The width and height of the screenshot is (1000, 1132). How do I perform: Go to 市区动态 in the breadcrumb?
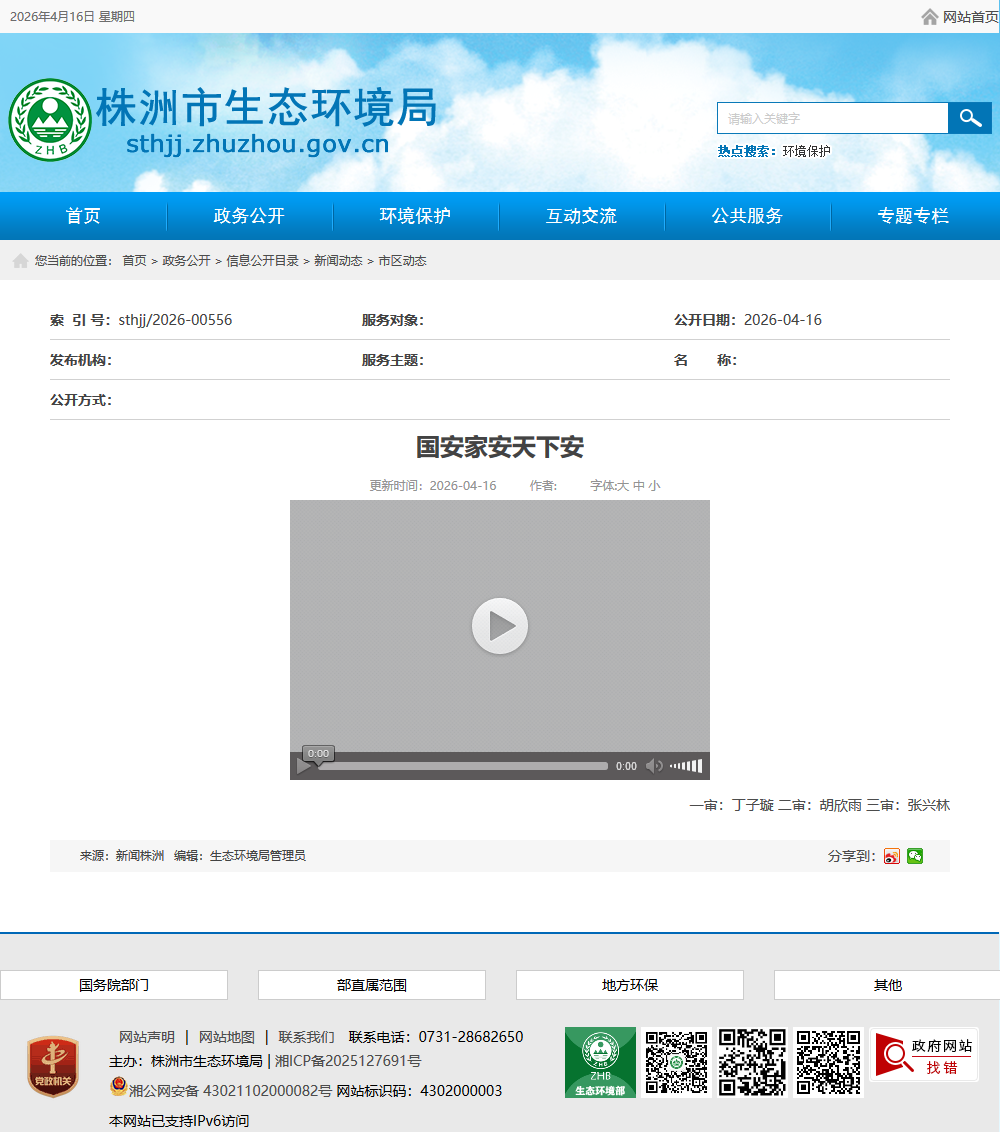click(402, 261)
